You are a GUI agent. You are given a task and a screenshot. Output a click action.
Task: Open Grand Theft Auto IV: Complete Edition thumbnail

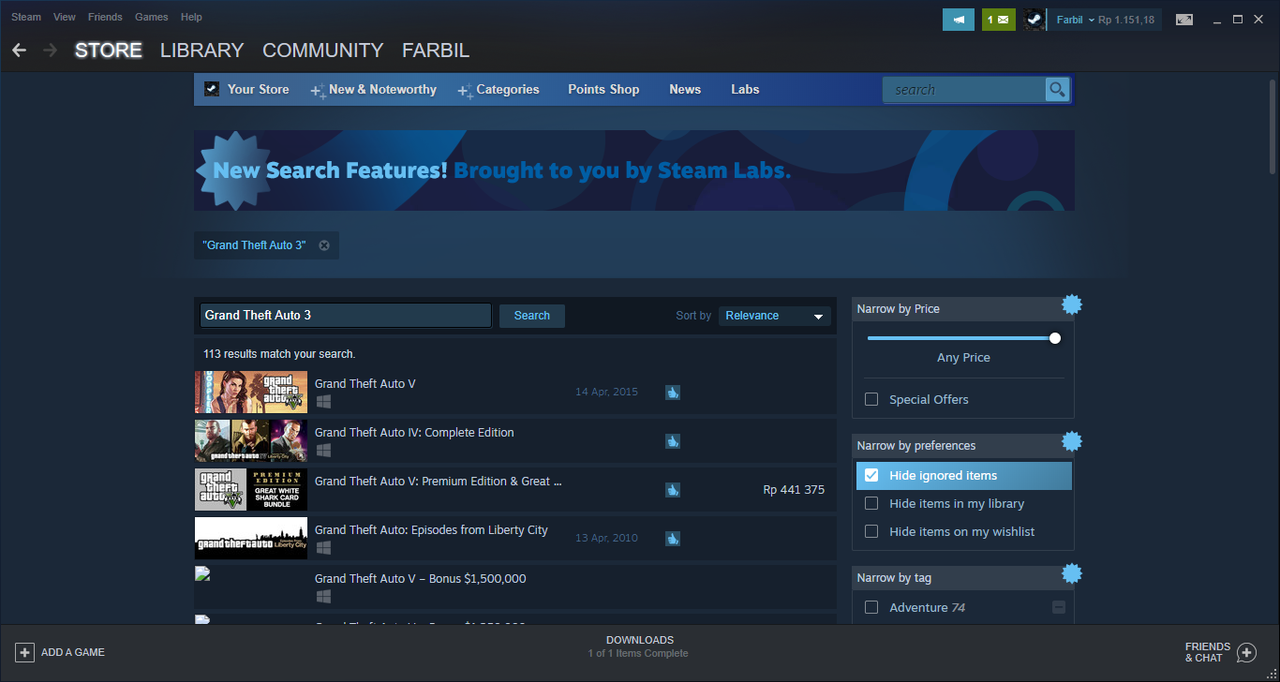pos(251,441)
